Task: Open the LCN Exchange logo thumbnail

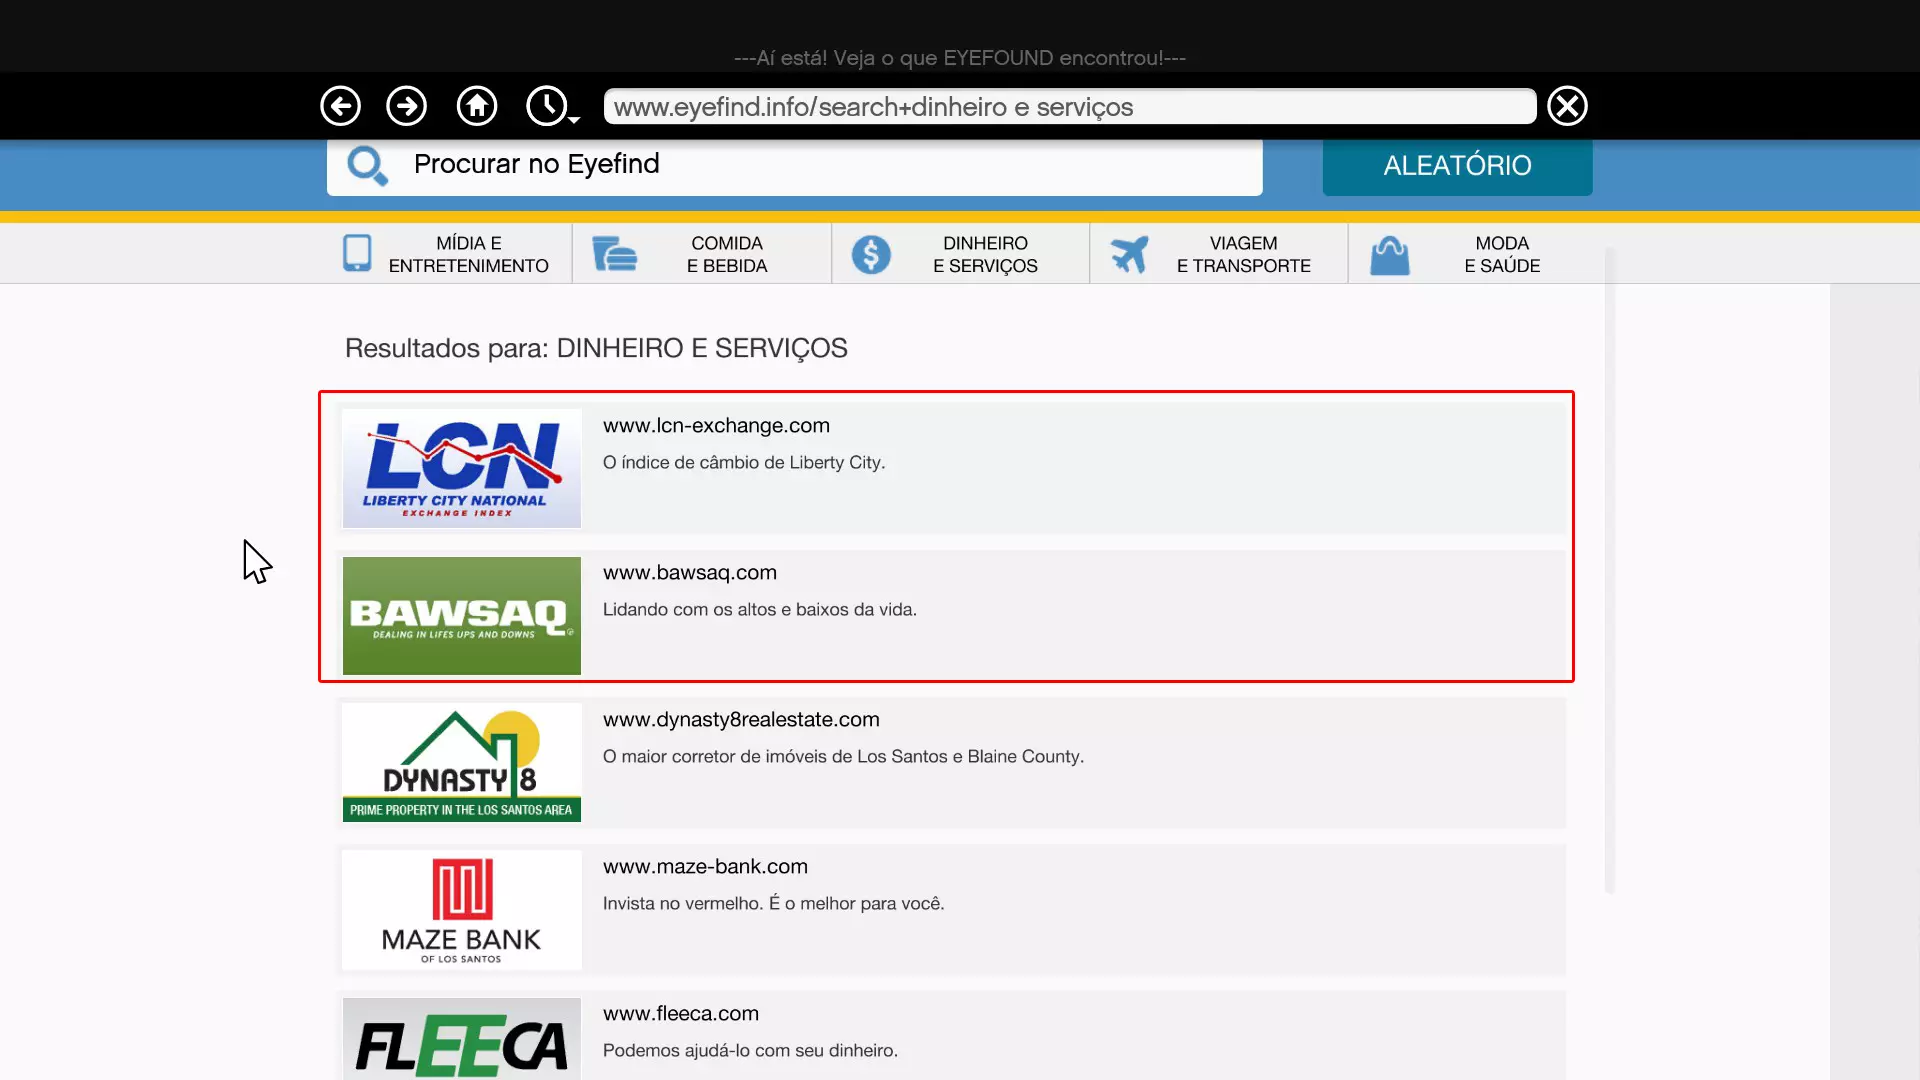Action: pos(461,468)
